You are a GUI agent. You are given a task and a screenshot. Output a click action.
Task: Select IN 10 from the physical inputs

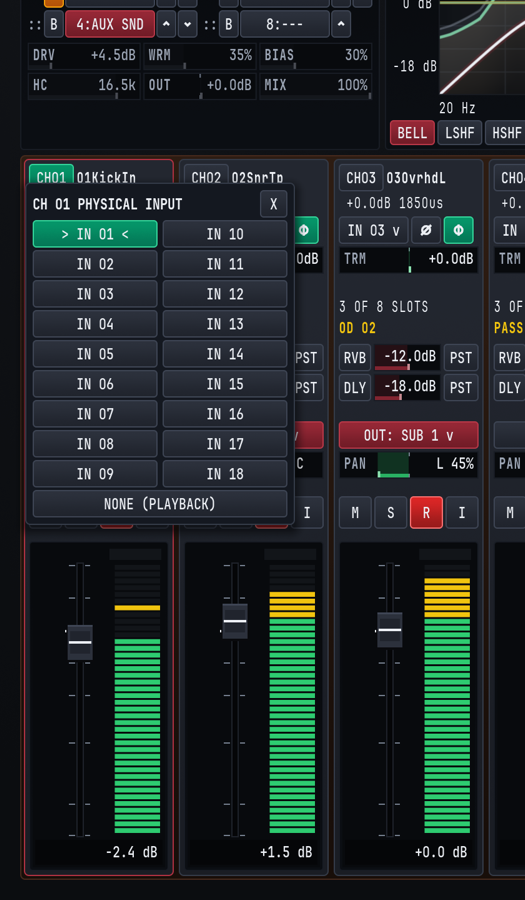pyautogui.click(x=225, y=234)
